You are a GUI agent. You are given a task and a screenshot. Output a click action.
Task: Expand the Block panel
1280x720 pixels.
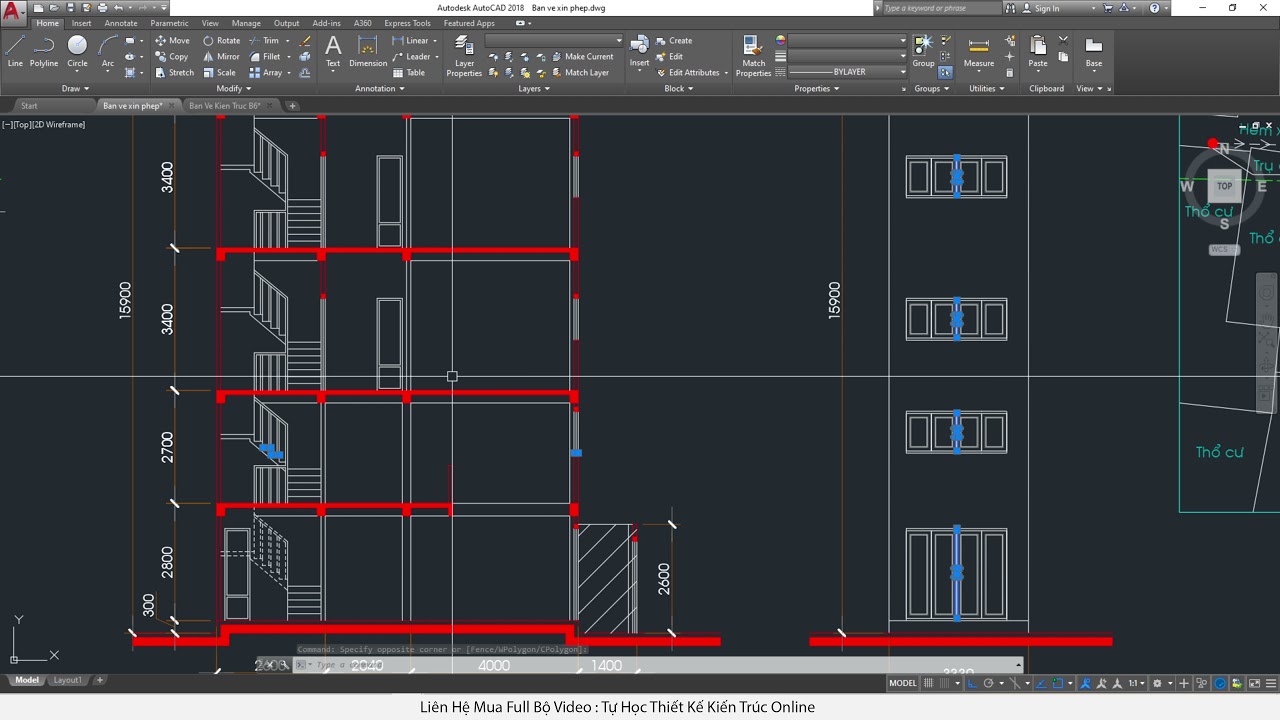click(679, 88)
